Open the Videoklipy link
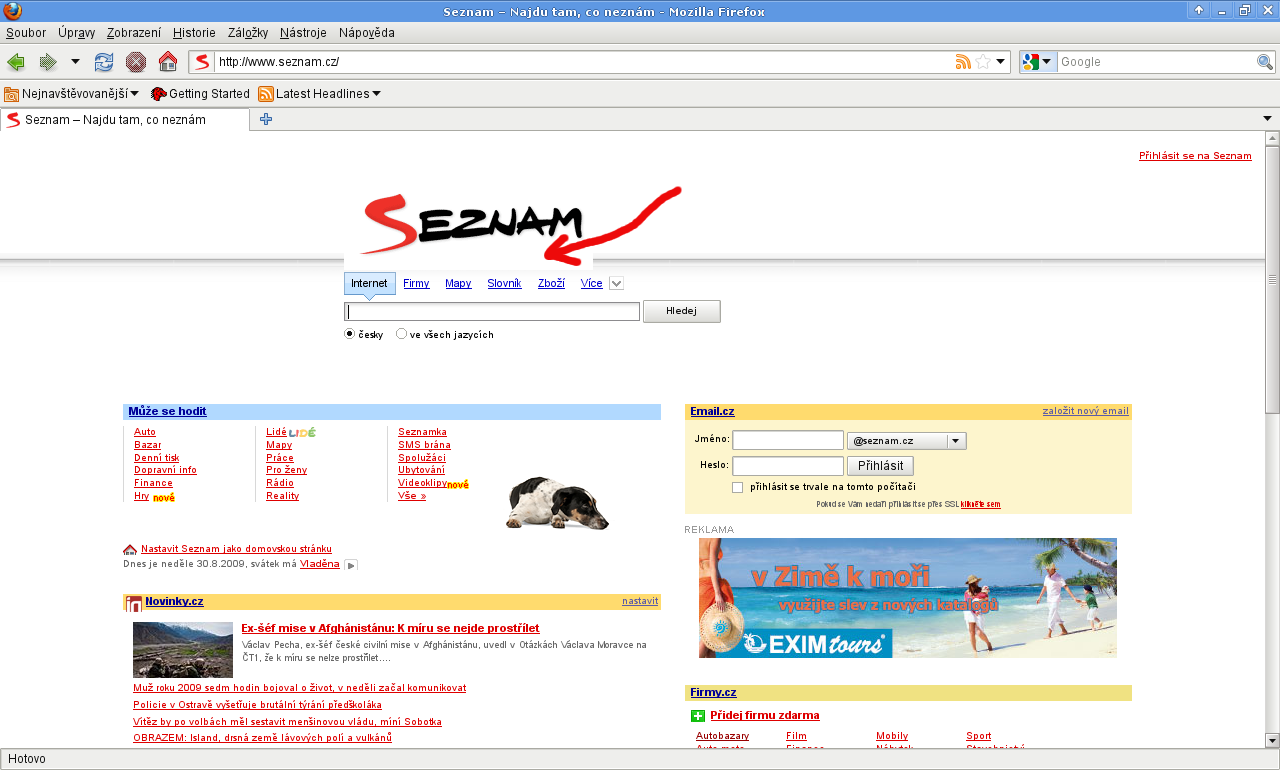The height and width of the screenshot is (770, 1280). (x=422, y=483)
